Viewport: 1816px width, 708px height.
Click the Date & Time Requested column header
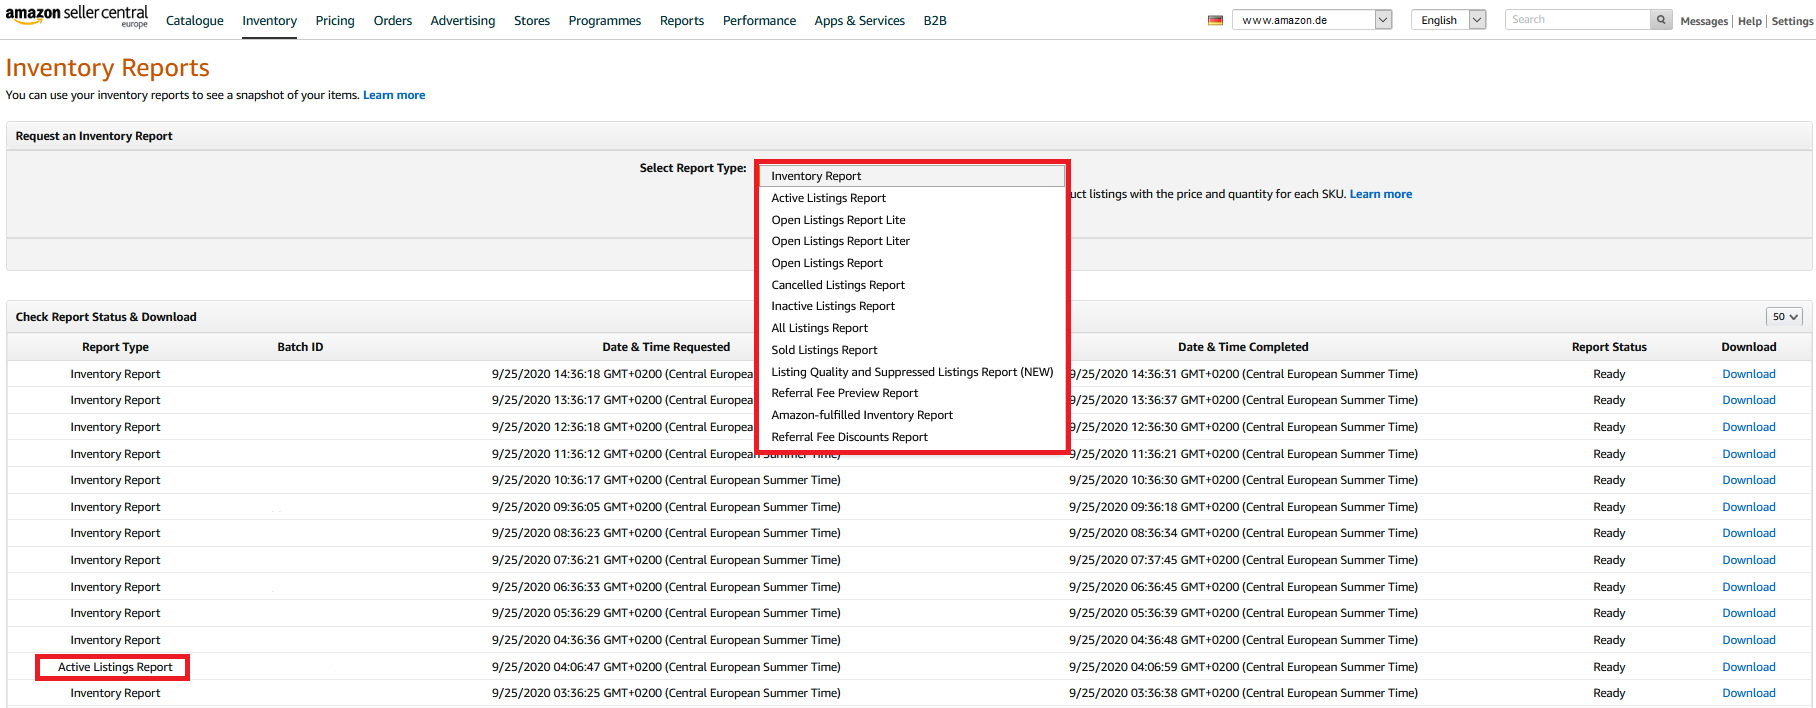(x=666, y=347)
